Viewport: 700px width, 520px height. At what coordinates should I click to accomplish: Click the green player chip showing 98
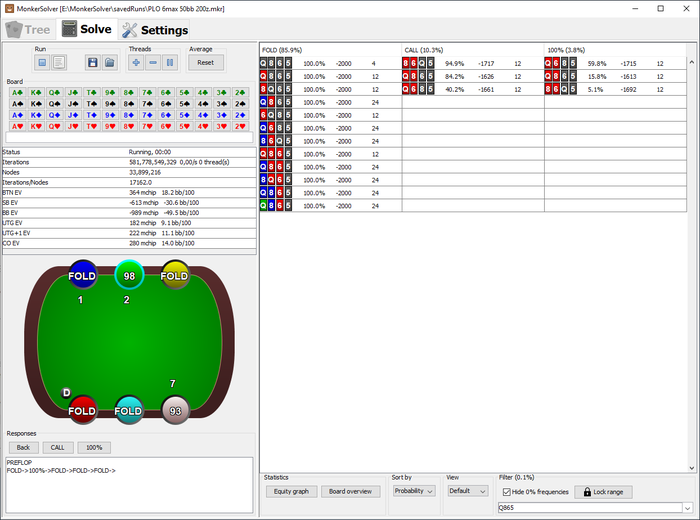(129, 275)
